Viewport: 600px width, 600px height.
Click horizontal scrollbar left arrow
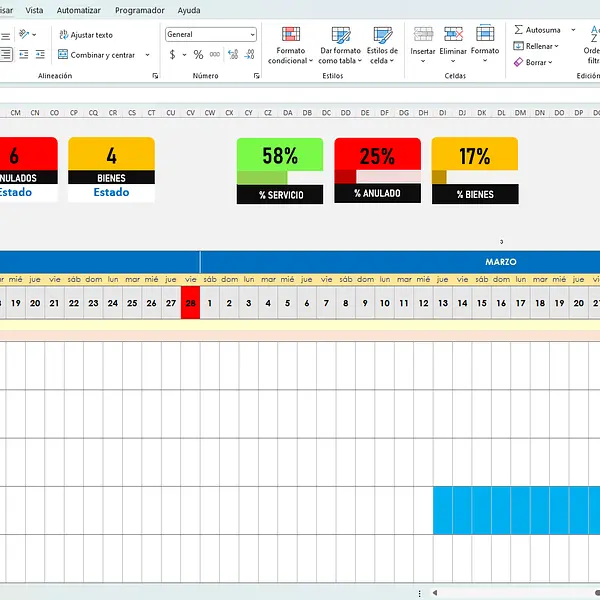pos(435,593)
